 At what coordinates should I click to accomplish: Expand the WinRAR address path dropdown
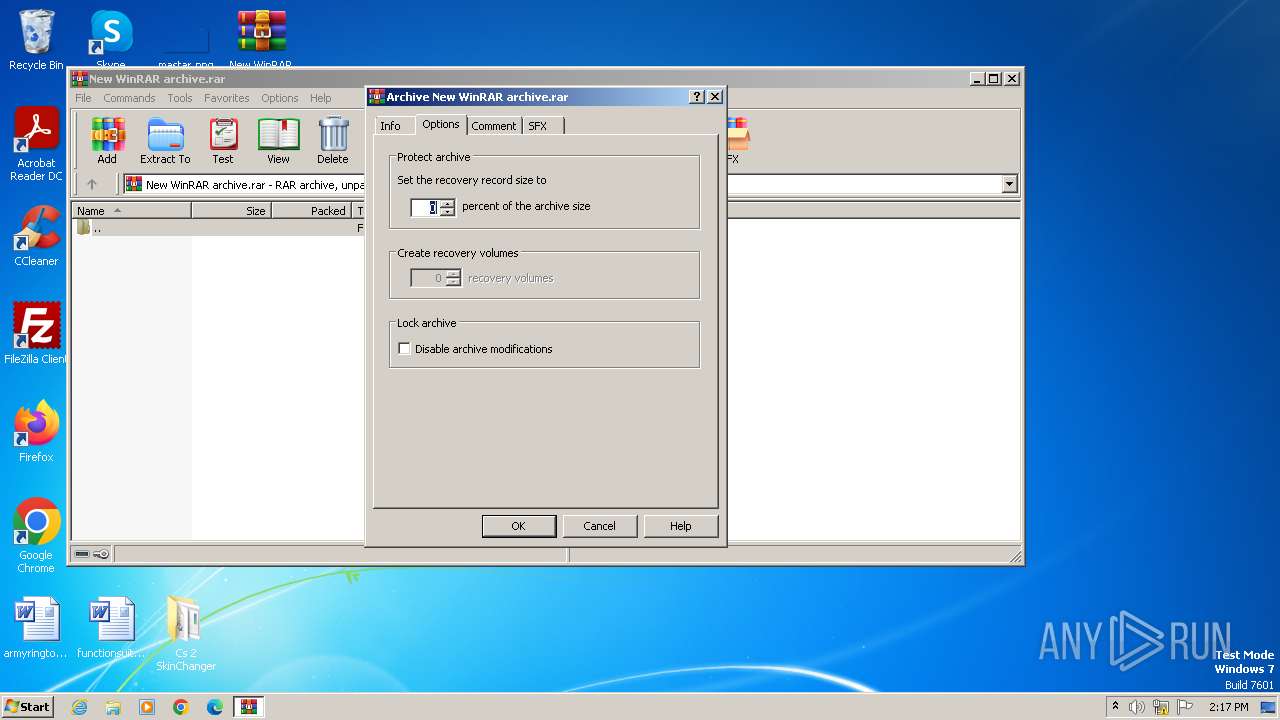click(1009, 184)
